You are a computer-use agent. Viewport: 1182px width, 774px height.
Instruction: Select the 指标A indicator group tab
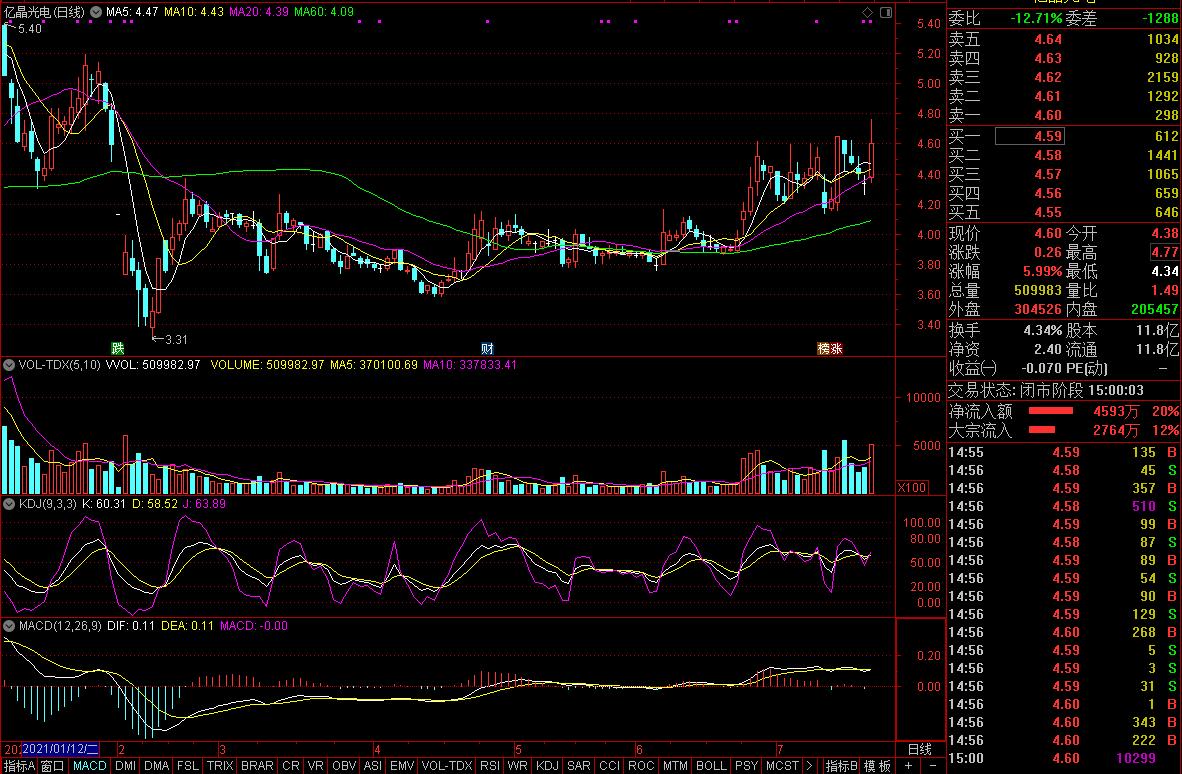pyautogui.click(x=19, y=766)
